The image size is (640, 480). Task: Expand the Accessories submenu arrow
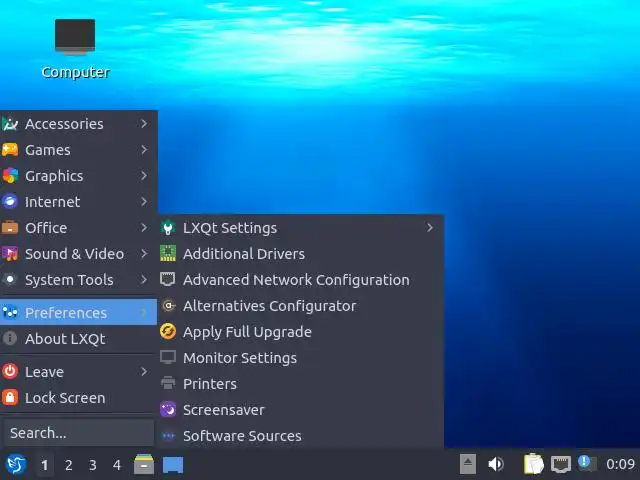[144, 124]
